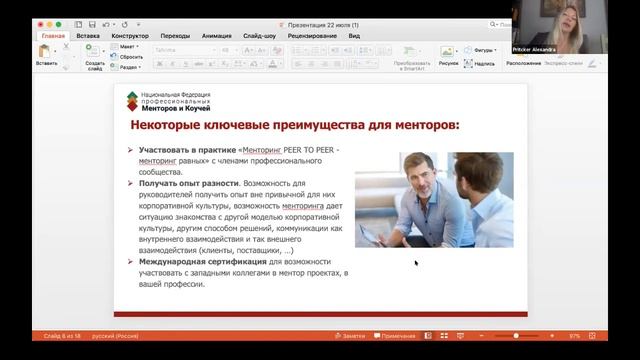640x360 pixels.
Task: Open the Анимация ribbon tab
Action: [x=216, y=36]
